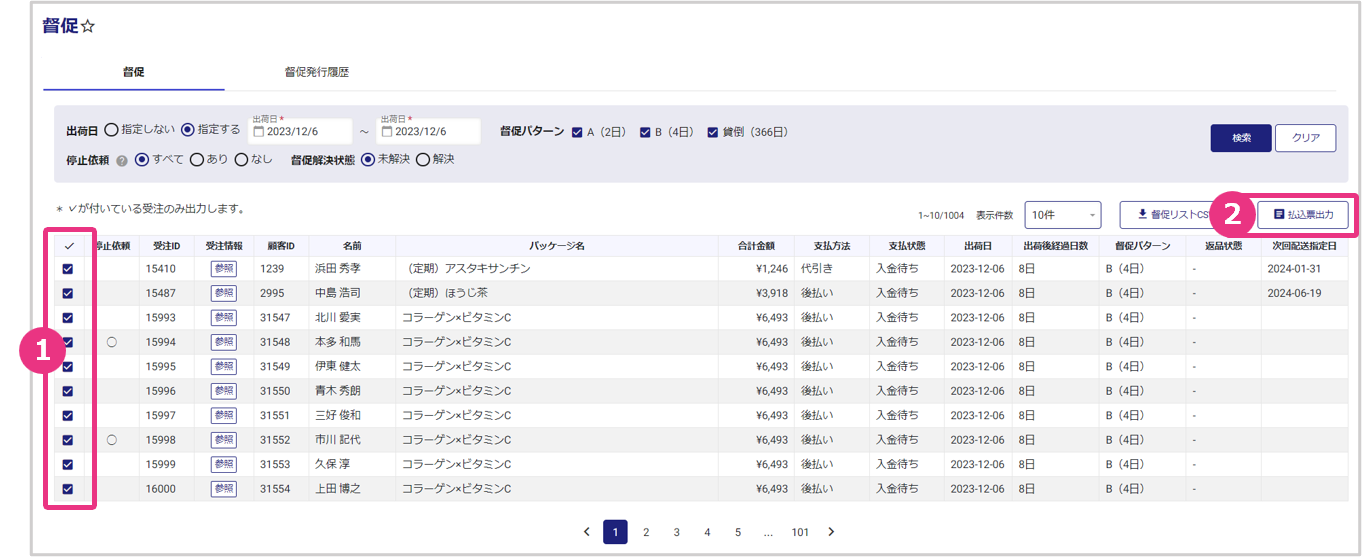This screenshot has width=1362, height=557.
Task: Open calendar icon in end 出荷日 field
Action: tap(386, 132)
